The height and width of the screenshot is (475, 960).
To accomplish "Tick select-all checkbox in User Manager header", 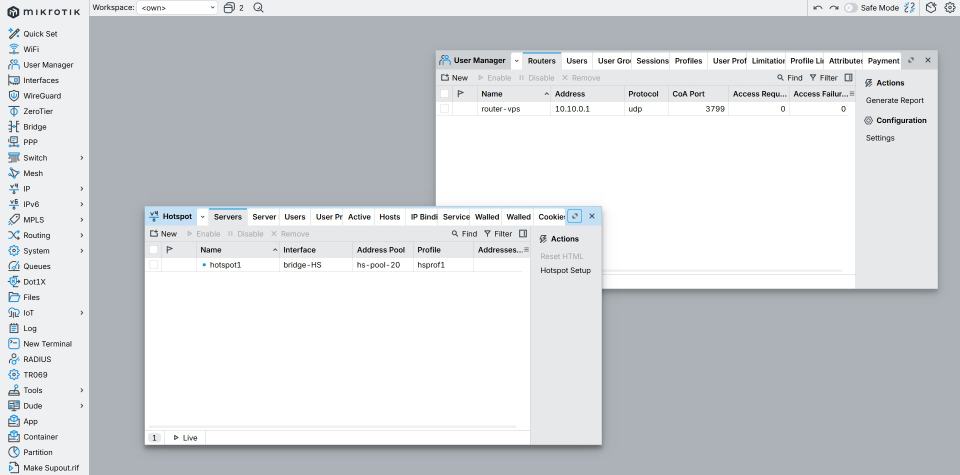I will click(444, 94).
